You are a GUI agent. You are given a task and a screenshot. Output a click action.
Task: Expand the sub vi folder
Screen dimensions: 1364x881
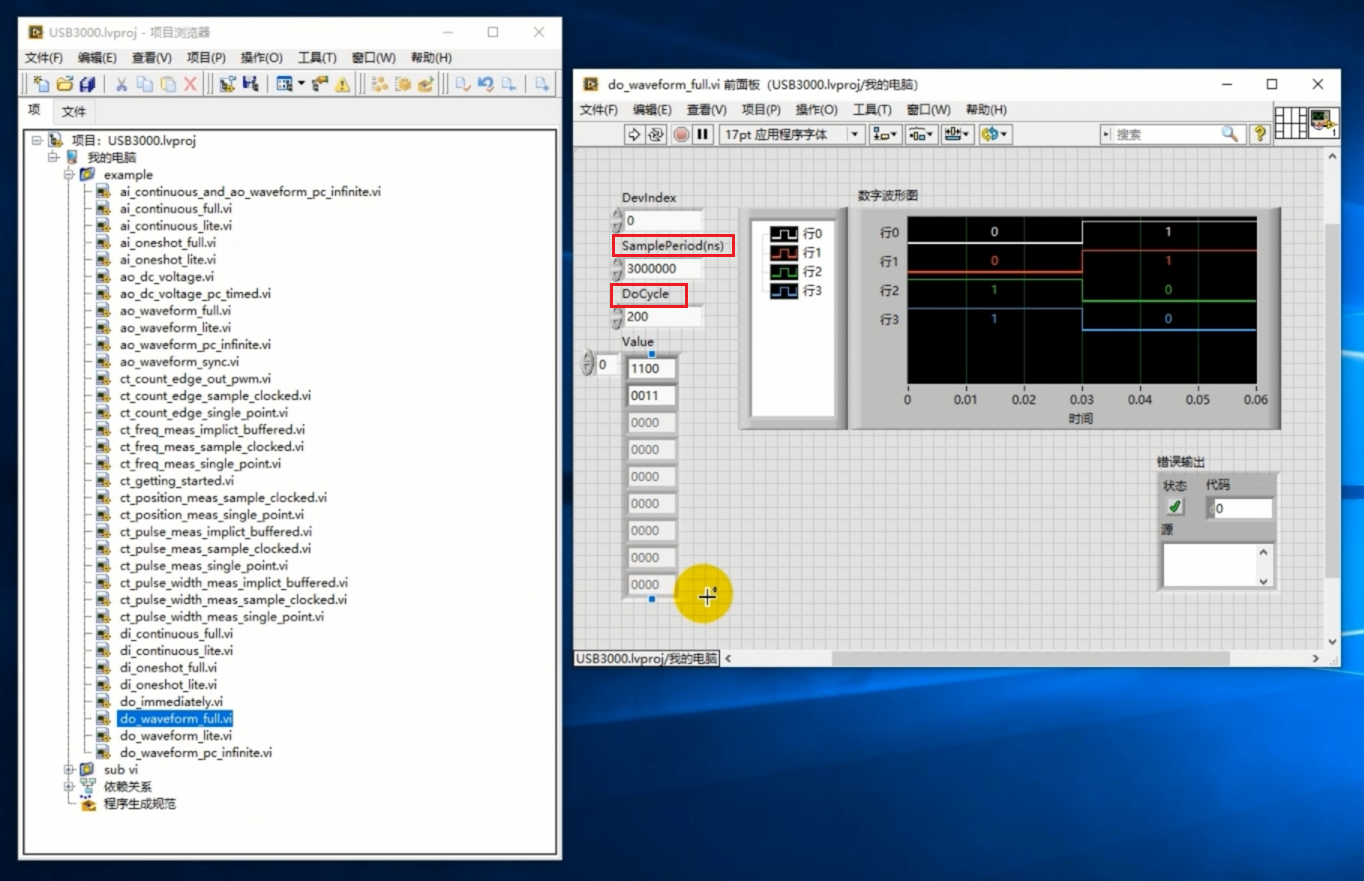(70, 770)
